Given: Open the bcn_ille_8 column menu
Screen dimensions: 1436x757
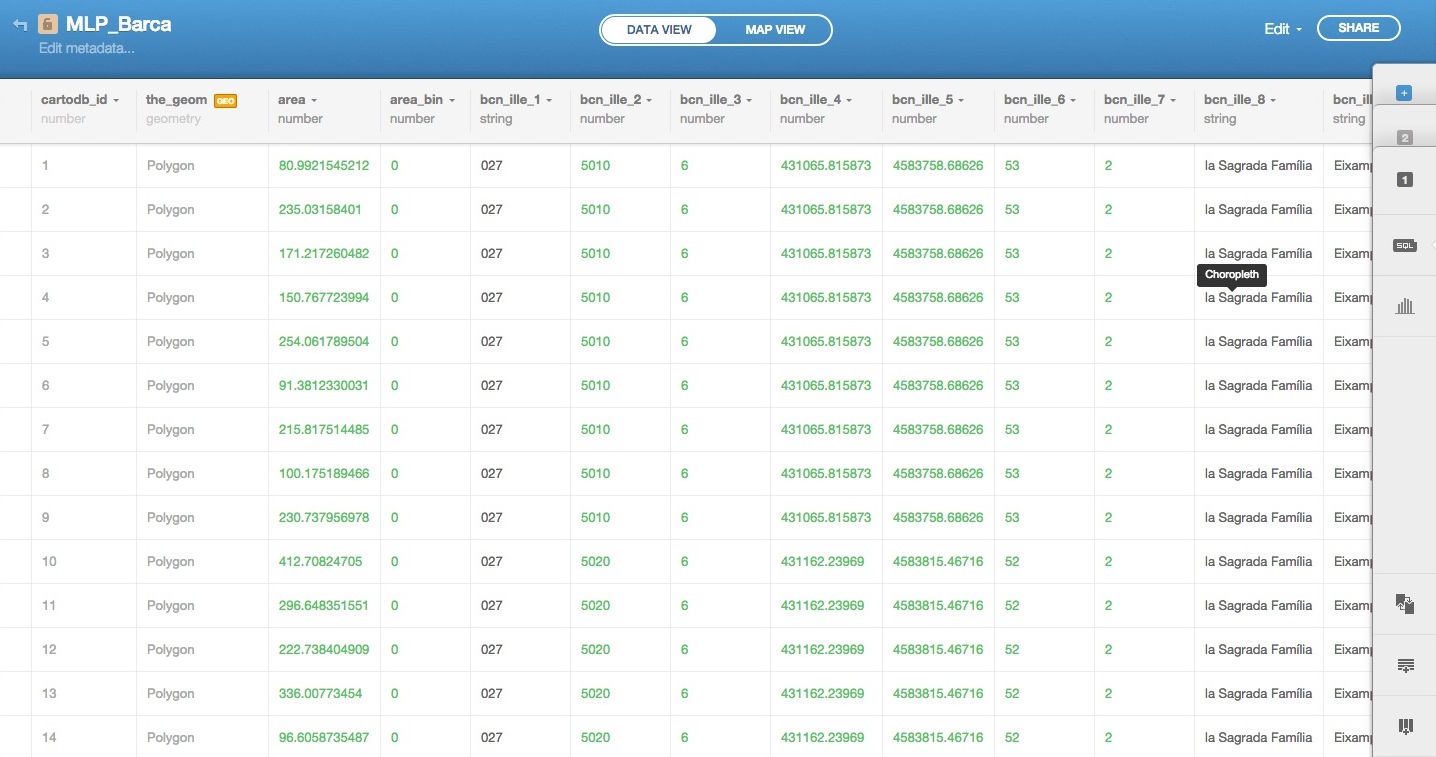Looking at the screenshot, I should (x=1273, y=101).
